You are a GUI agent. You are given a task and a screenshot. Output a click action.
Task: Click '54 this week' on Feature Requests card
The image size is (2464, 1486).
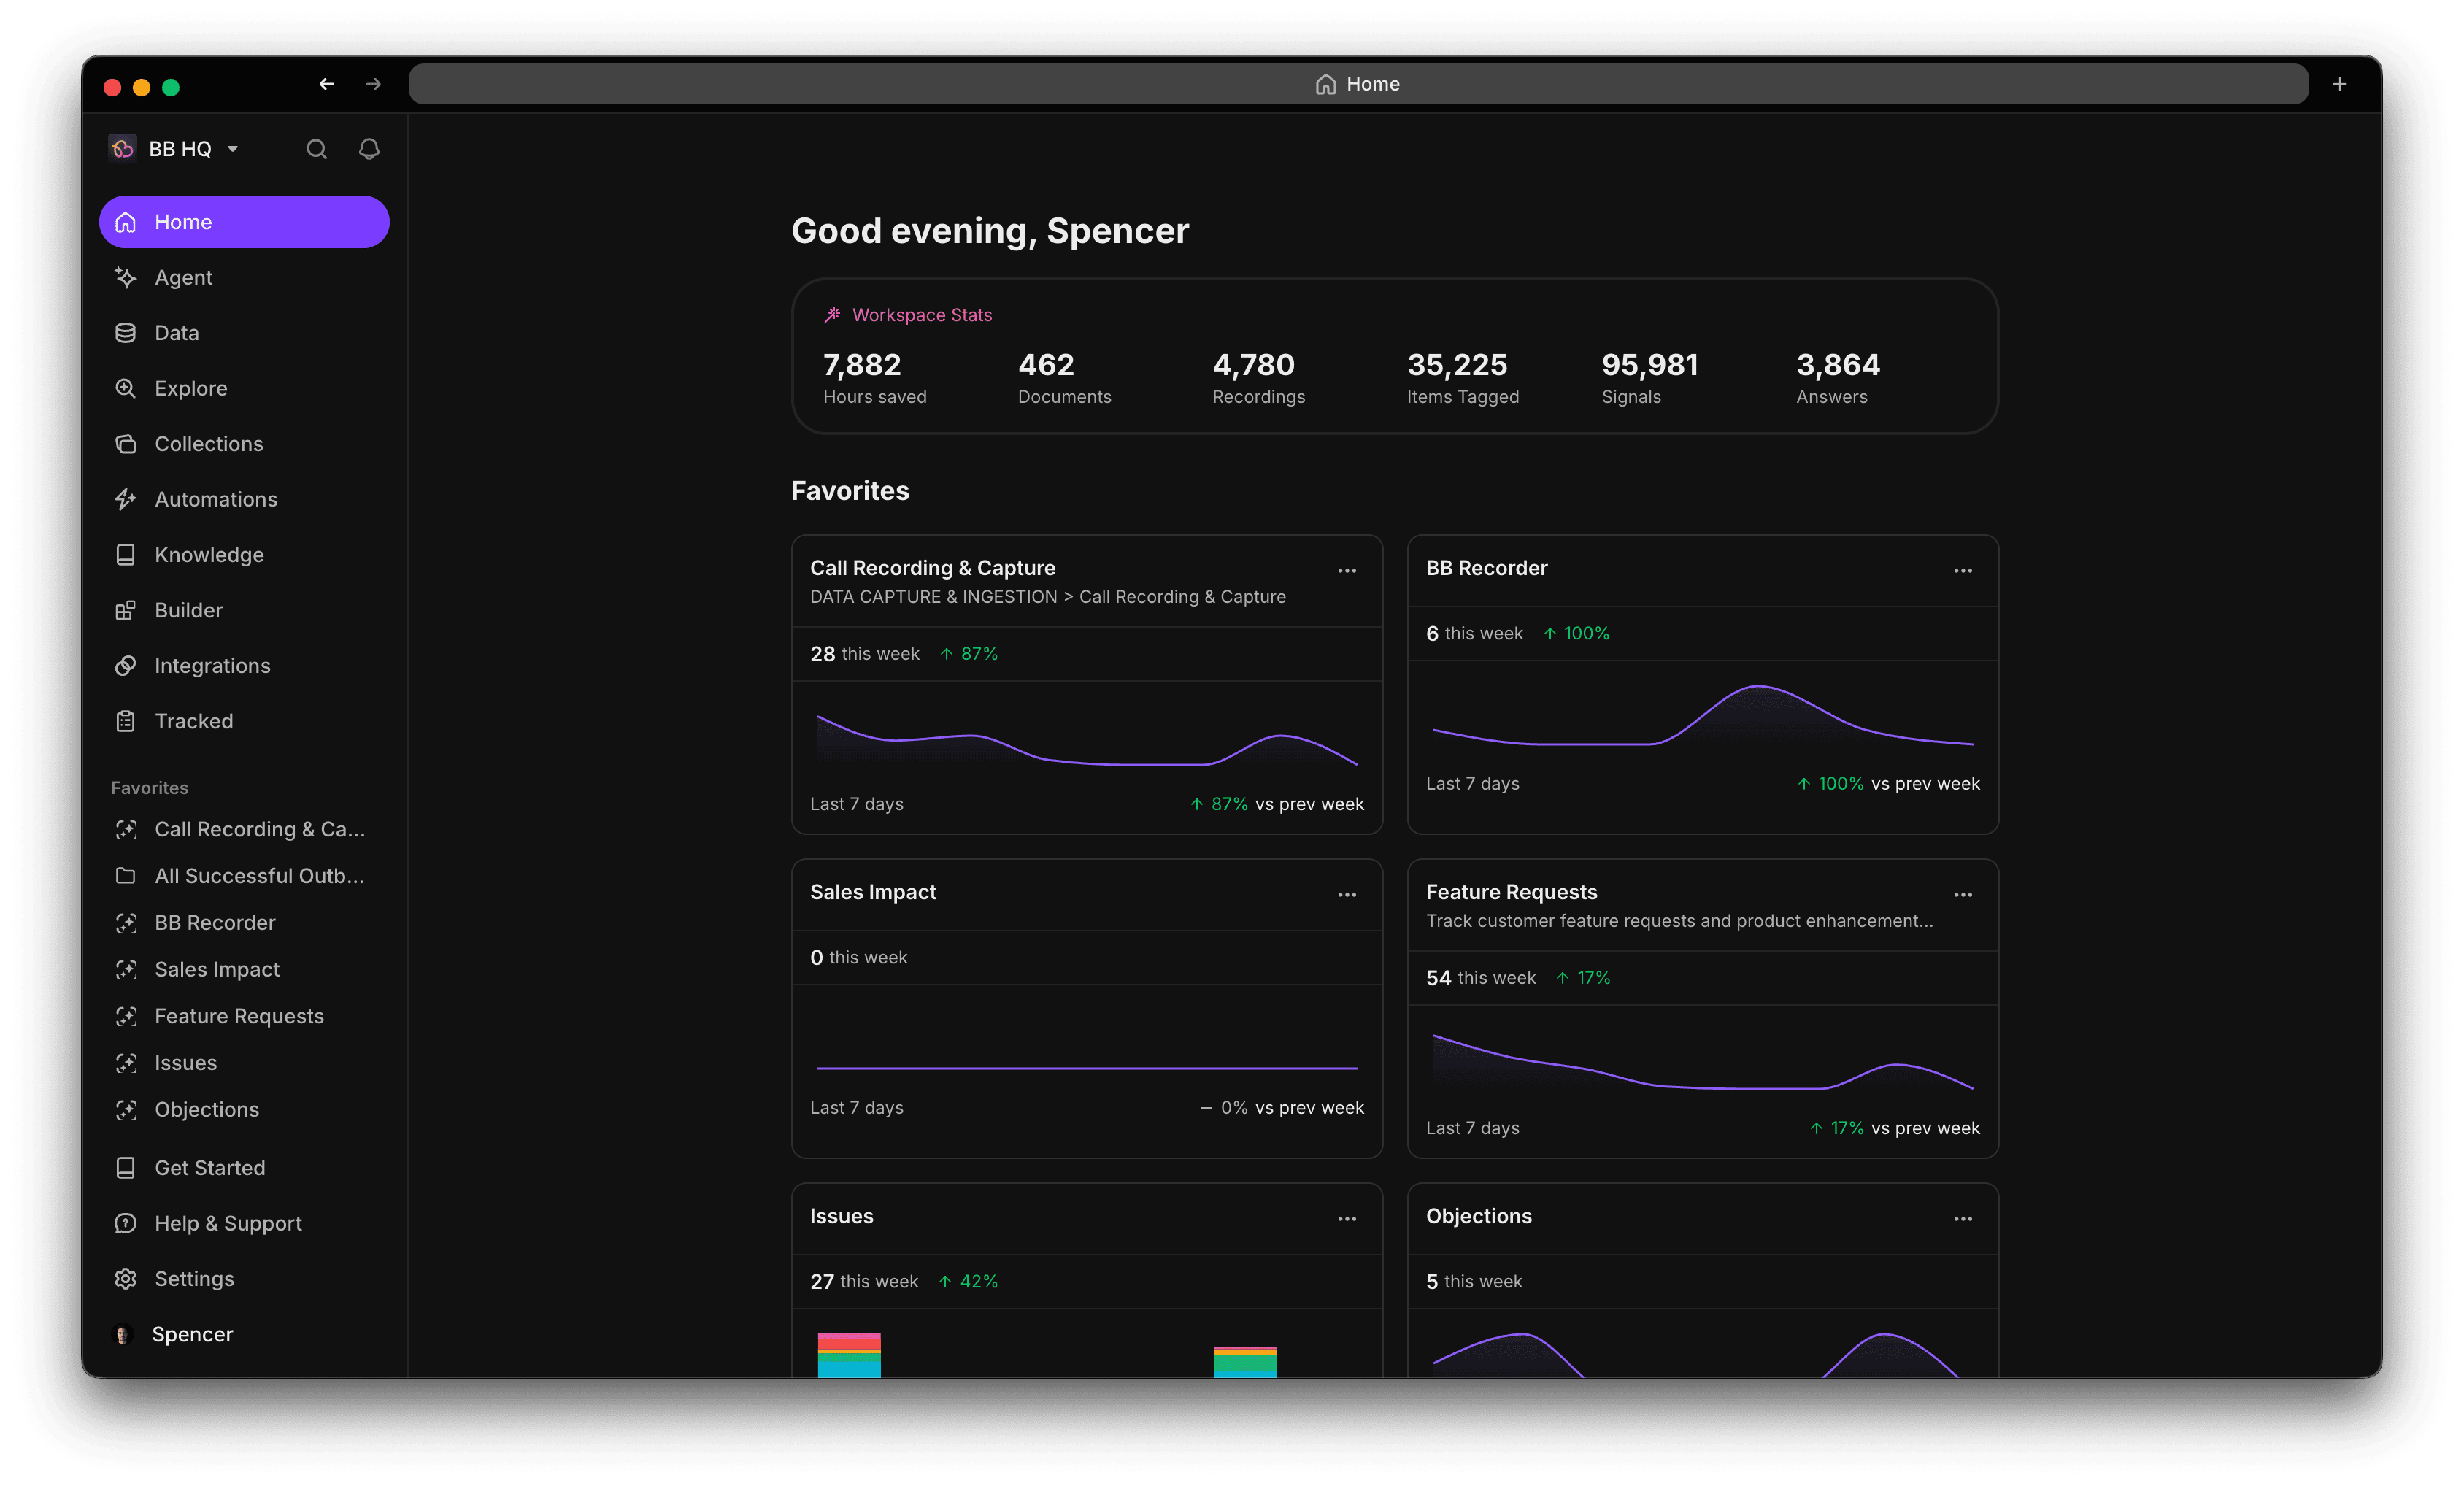pyautogui.click(x=1480, y=978)
